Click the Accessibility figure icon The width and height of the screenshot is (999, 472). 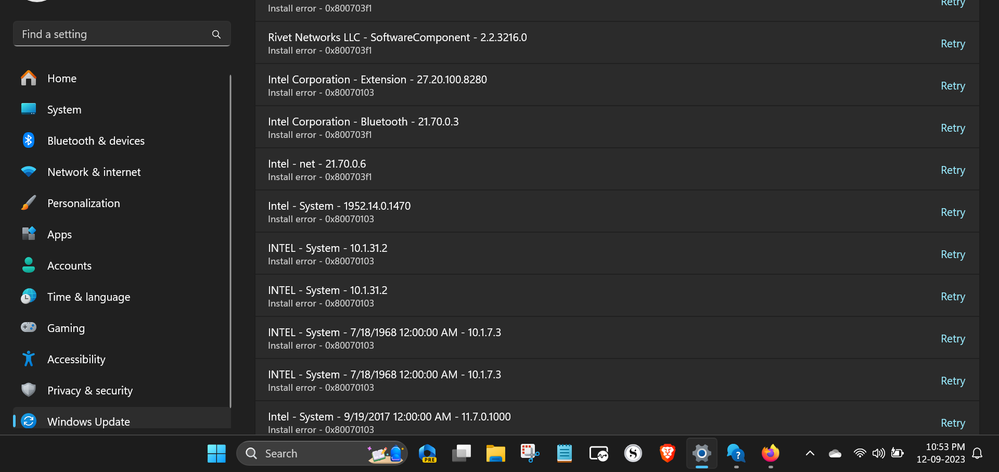(x=28, y=359)
